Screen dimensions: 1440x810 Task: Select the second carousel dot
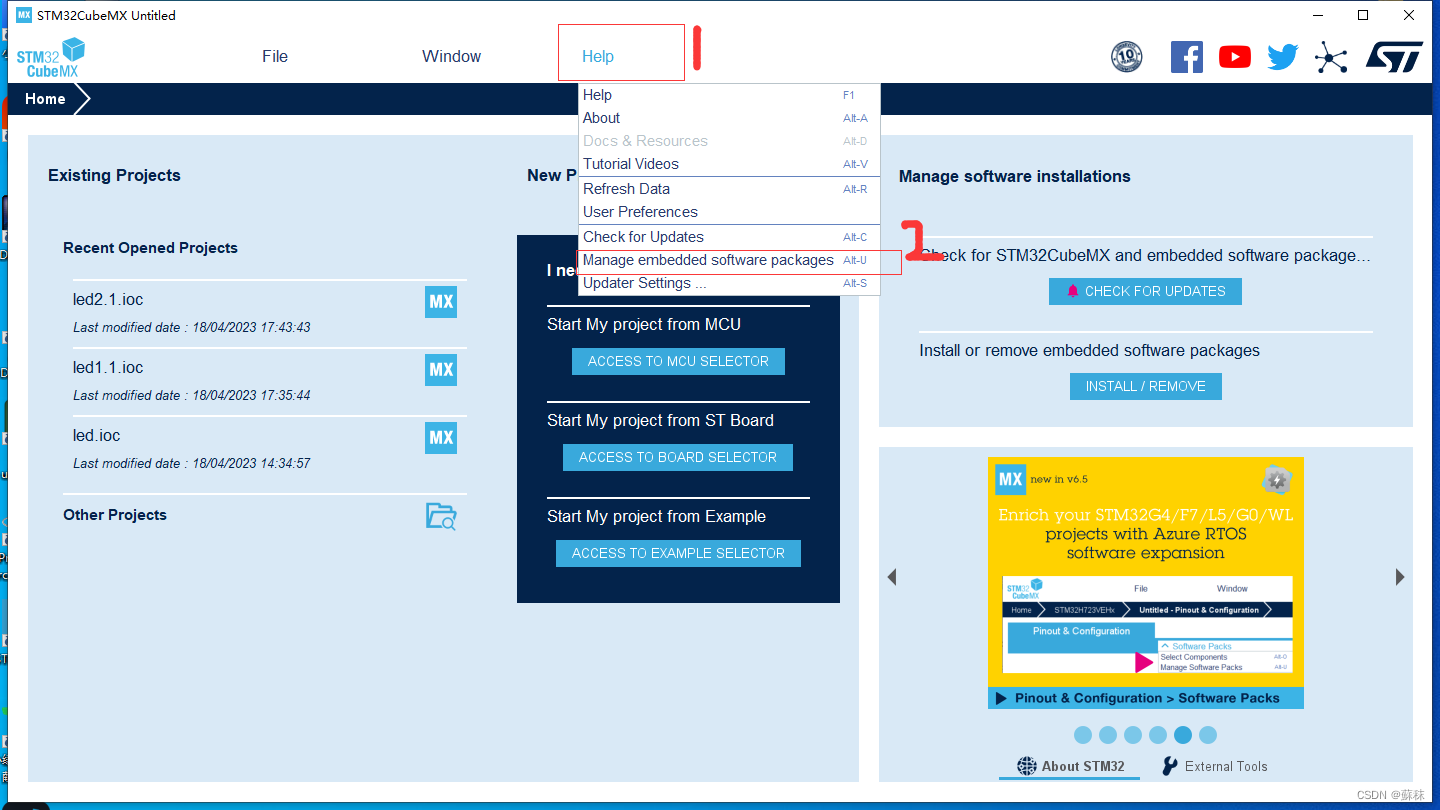tap(1108, 735)
